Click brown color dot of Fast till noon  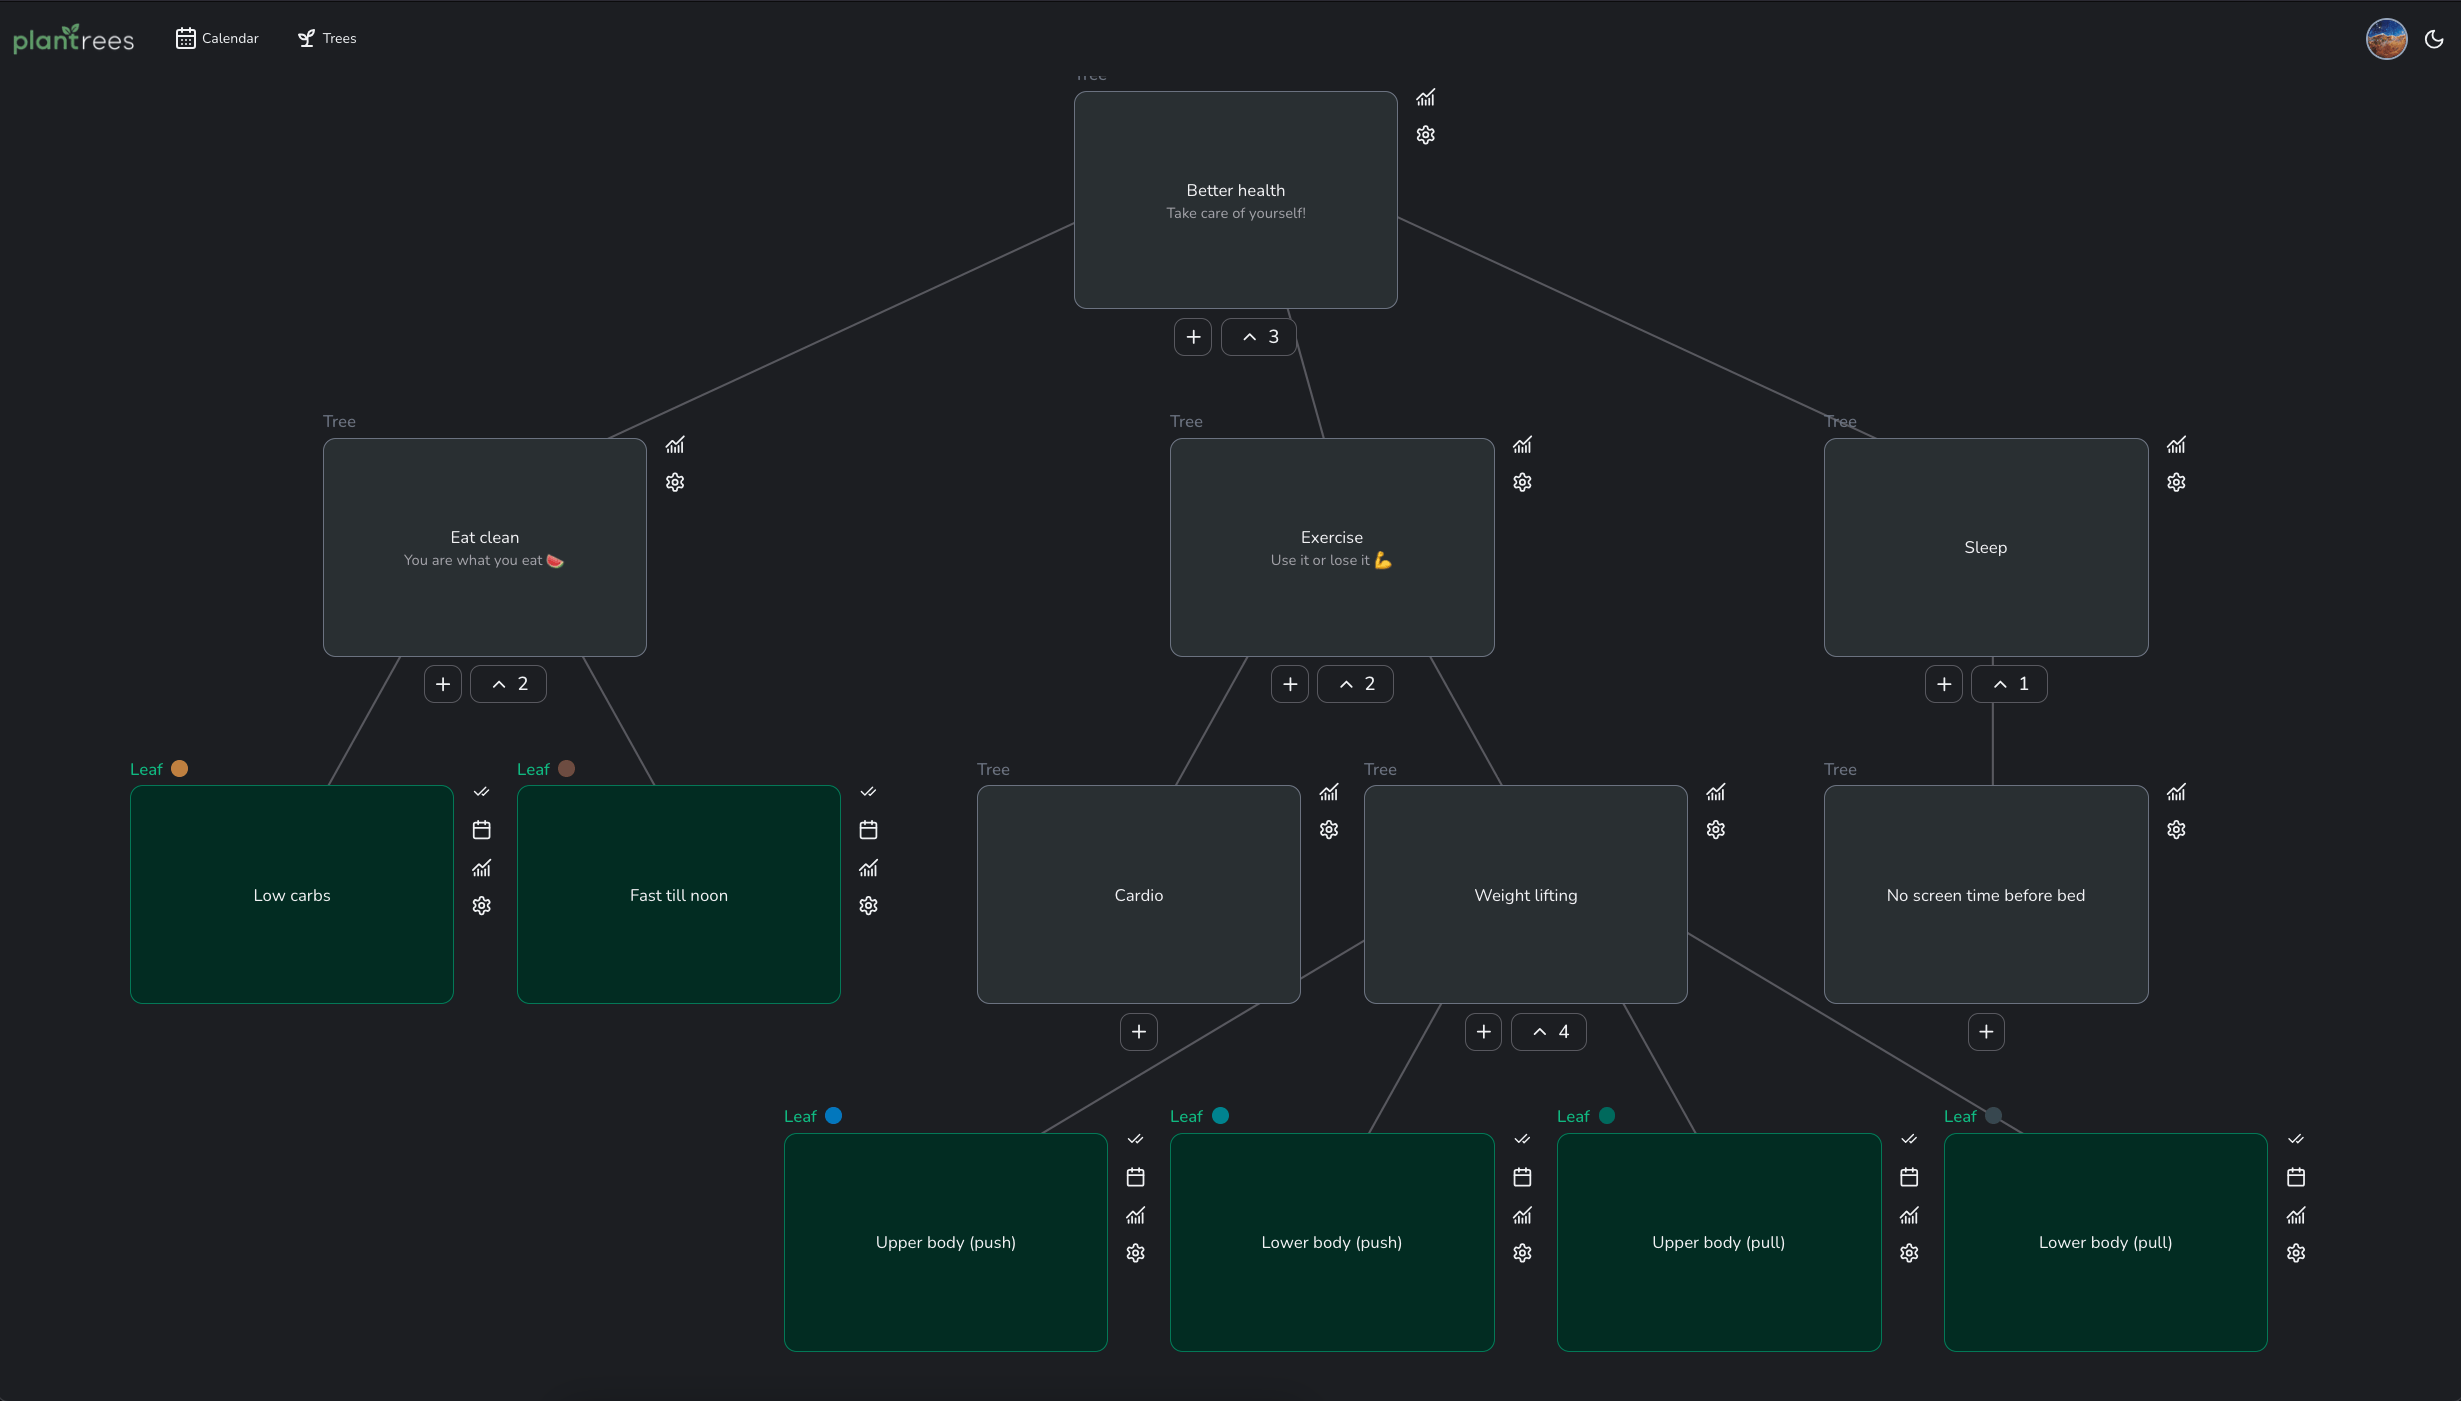pyautogui.click(x=567, y=768)
